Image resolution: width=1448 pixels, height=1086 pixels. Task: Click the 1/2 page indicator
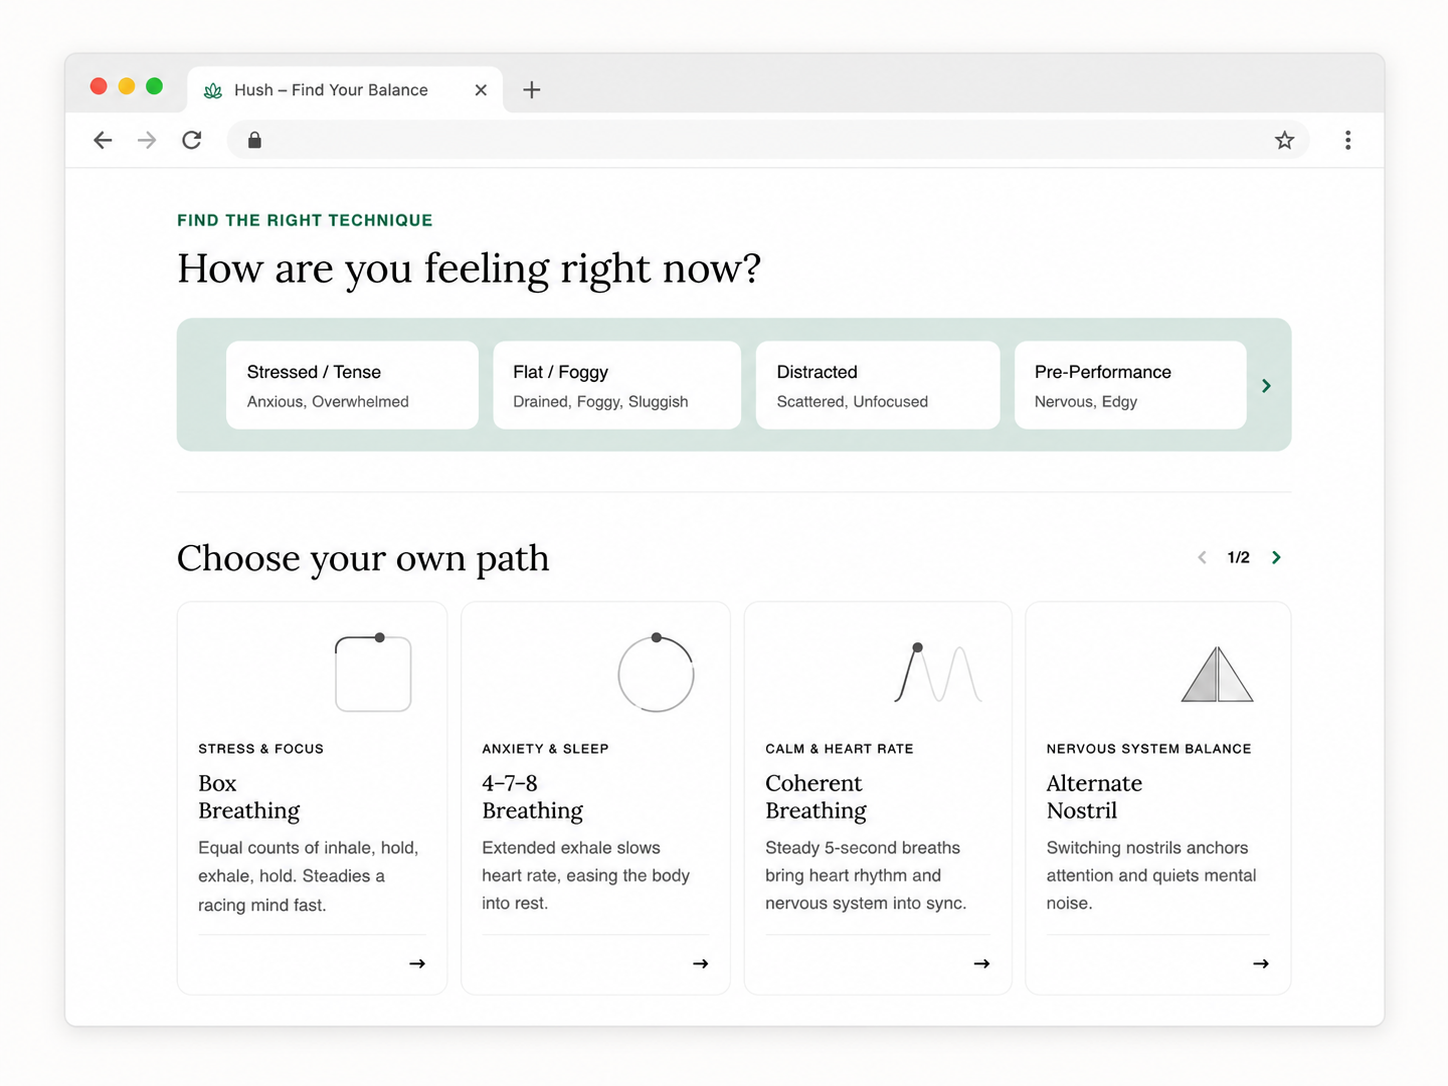pyautogui.click(x=1239, y=558)
